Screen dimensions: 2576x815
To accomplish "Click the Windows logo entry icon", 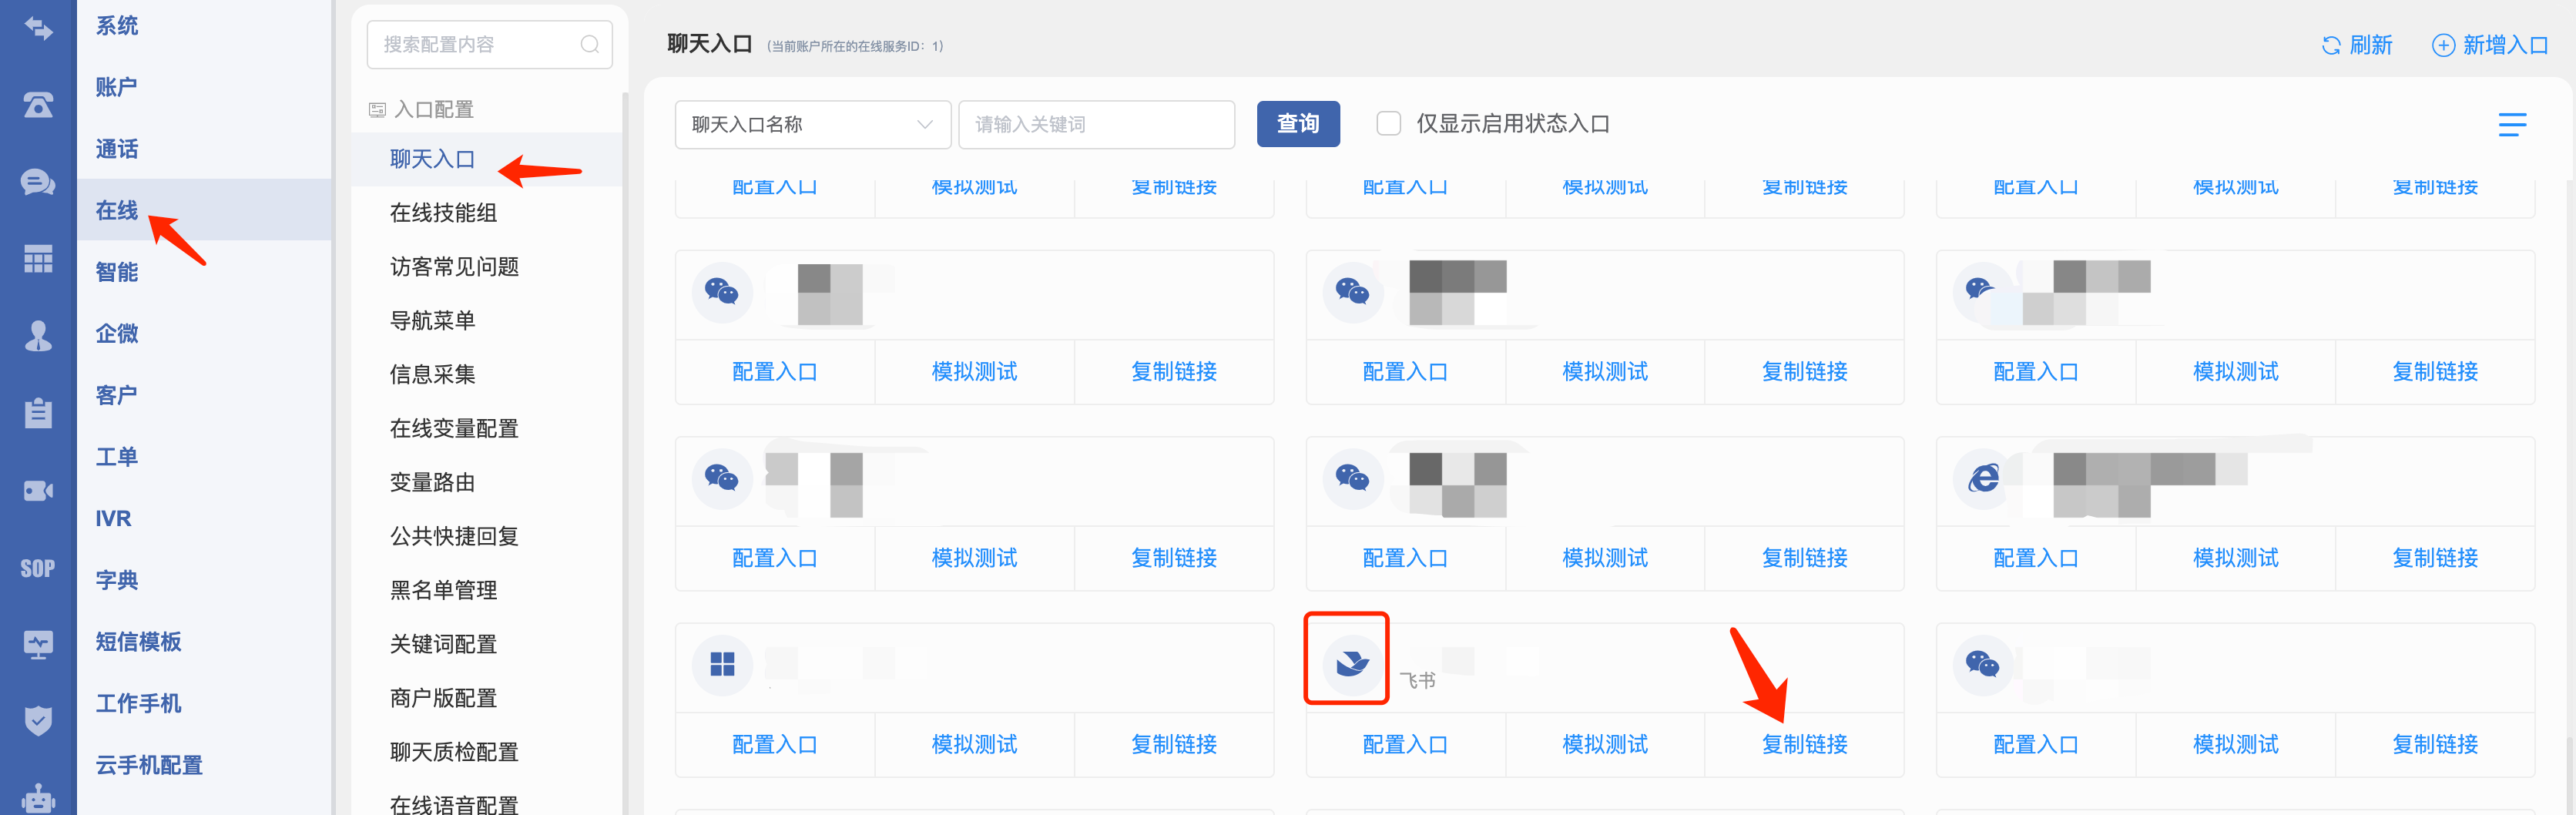I will [x=722, y=663].
